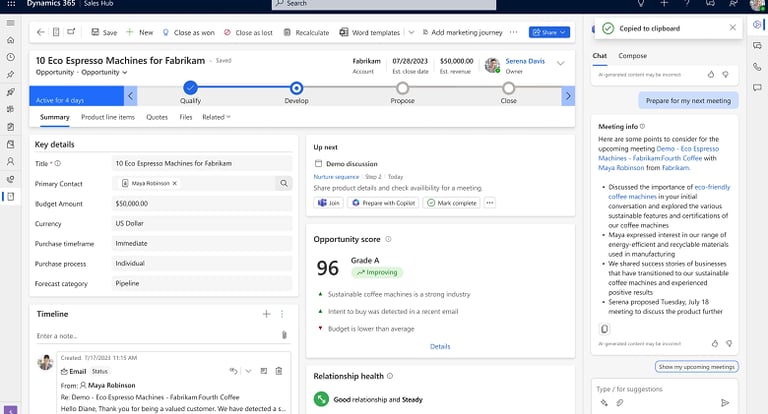Click the global Search box
This screenshot has height=414, width=768.
click(384, 4)
